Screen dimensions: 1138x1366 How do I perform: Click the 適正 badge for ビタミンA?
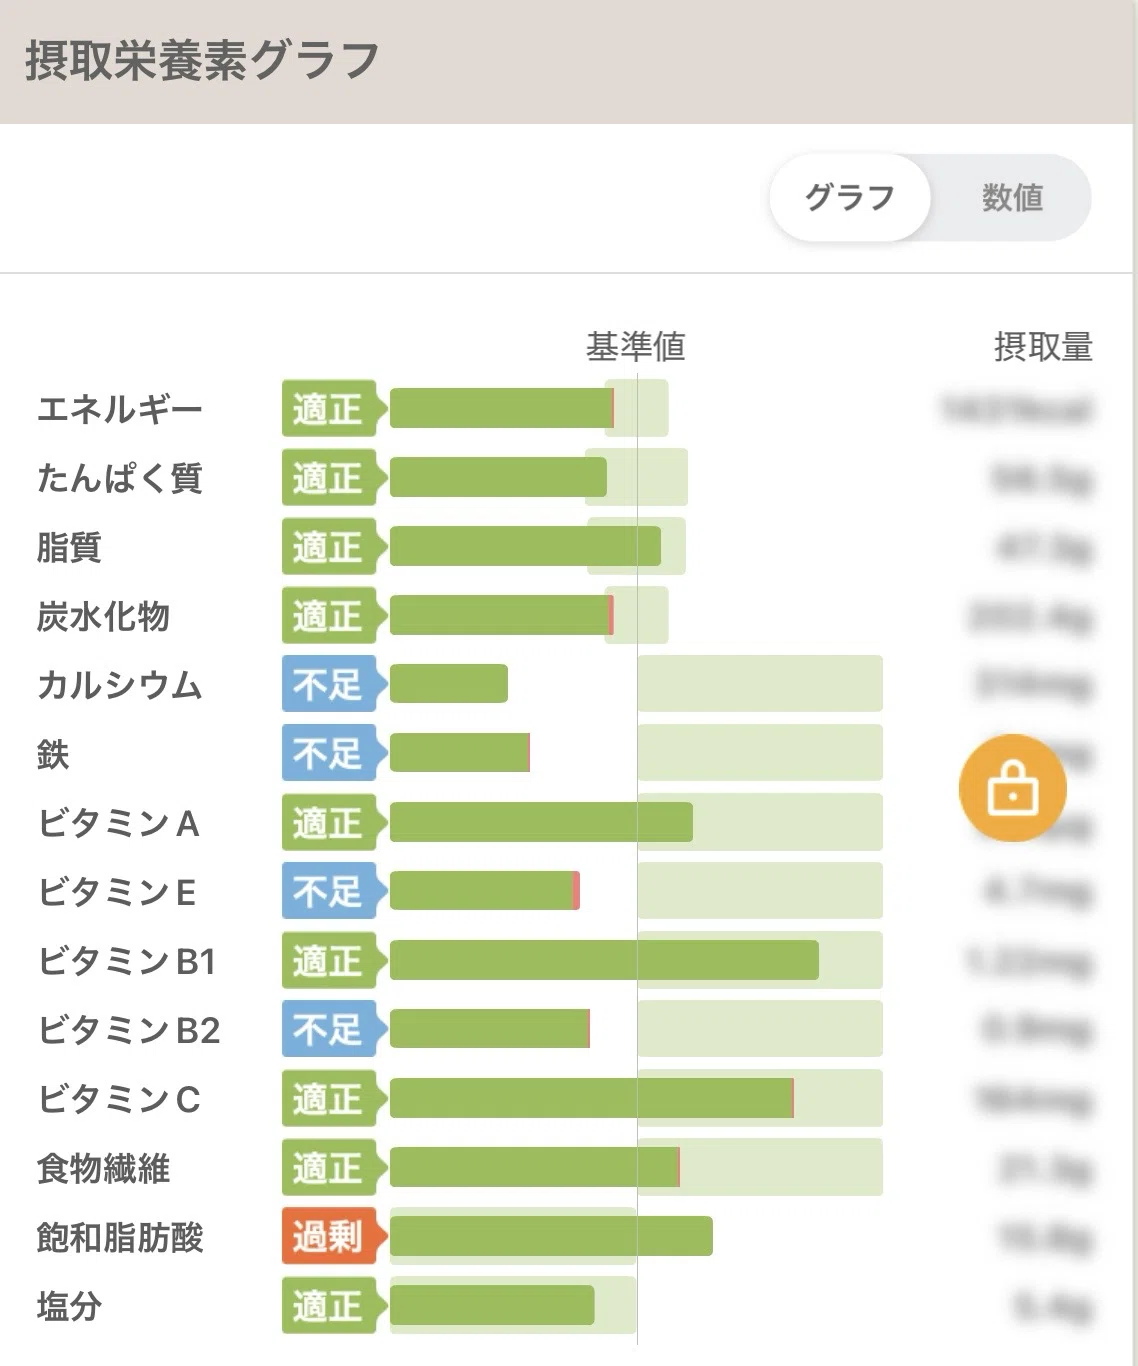[329, 822]
